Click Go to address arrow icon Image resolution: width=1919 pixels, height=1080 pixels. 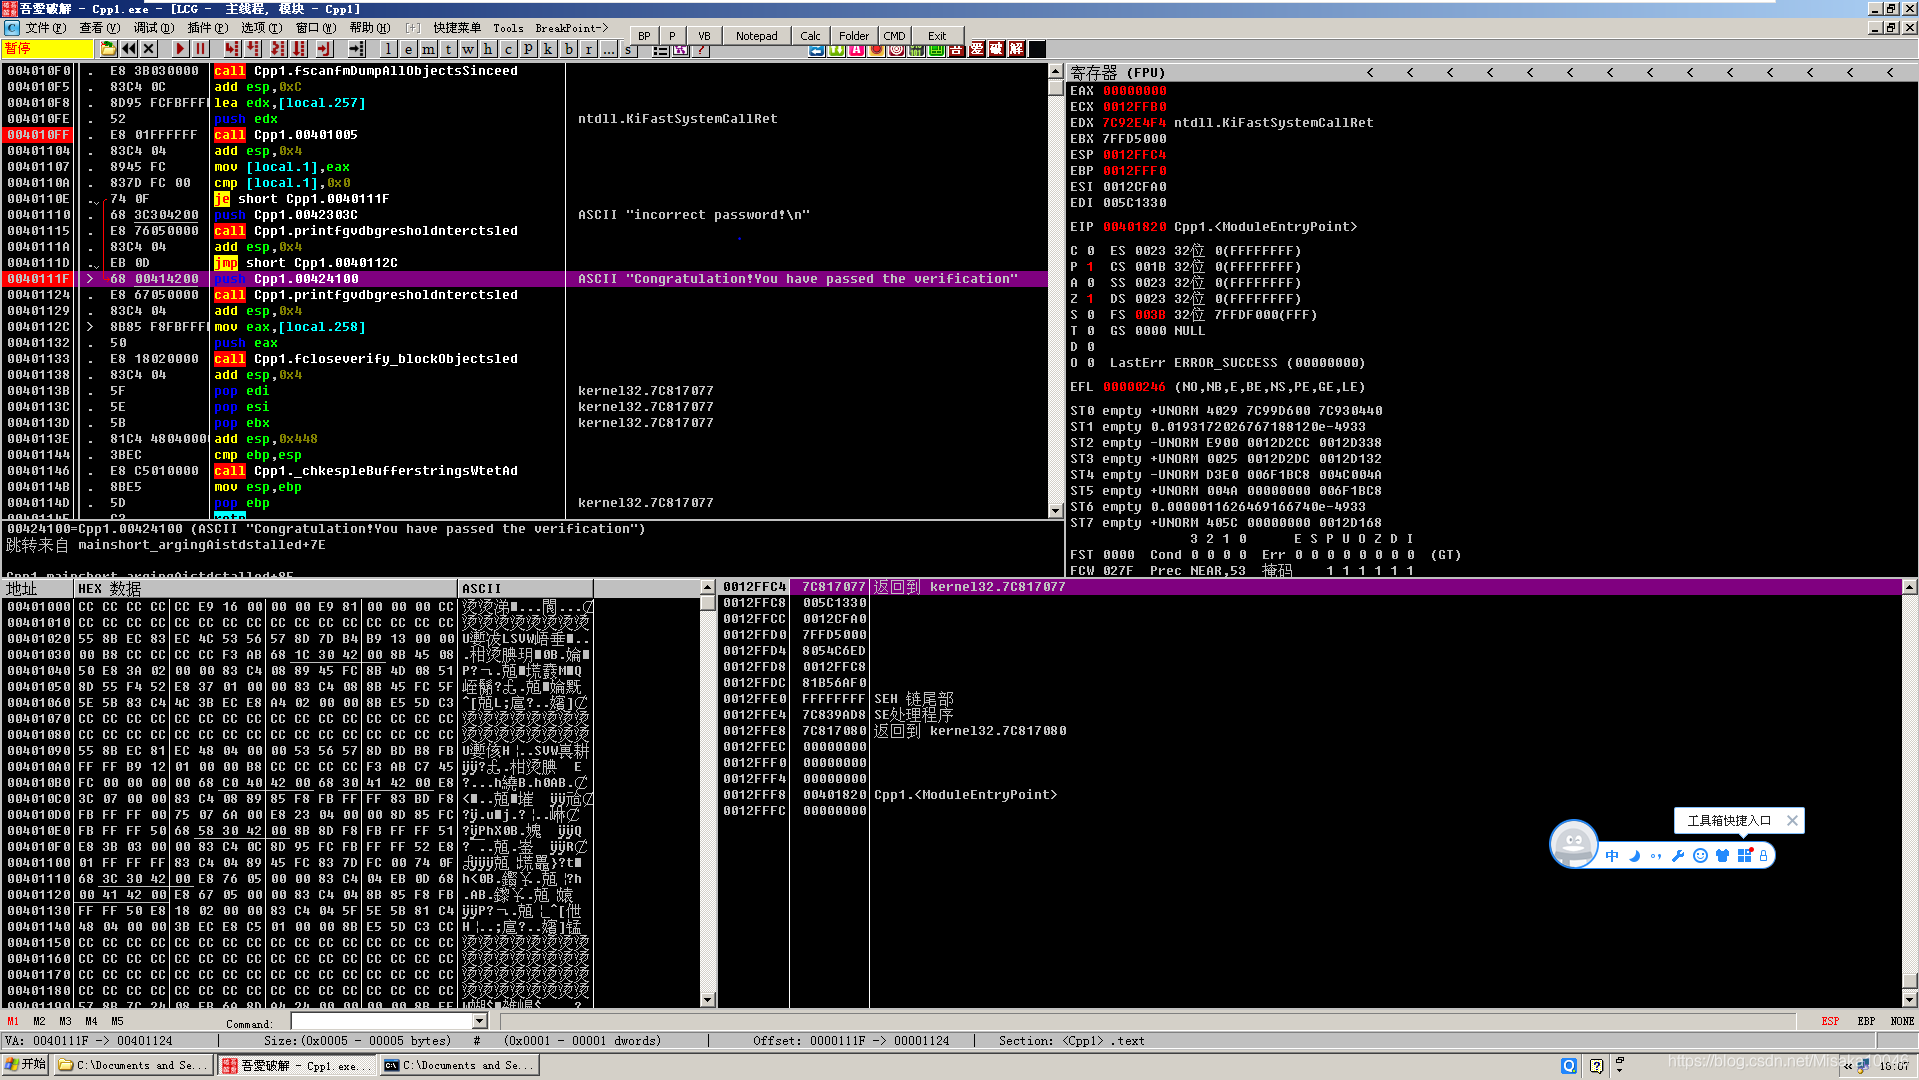pyautogui.click(x=357, y=48)
